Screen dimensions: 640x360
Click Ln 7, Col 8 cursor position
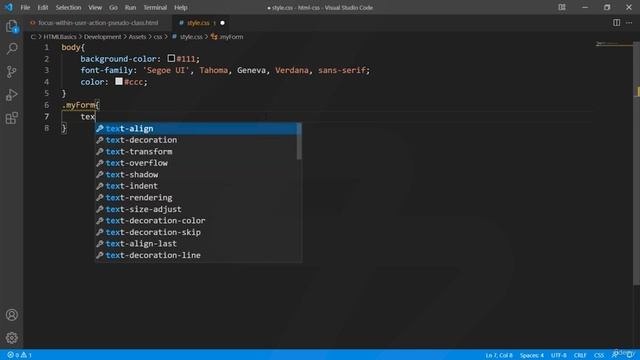tap(499, 355)
